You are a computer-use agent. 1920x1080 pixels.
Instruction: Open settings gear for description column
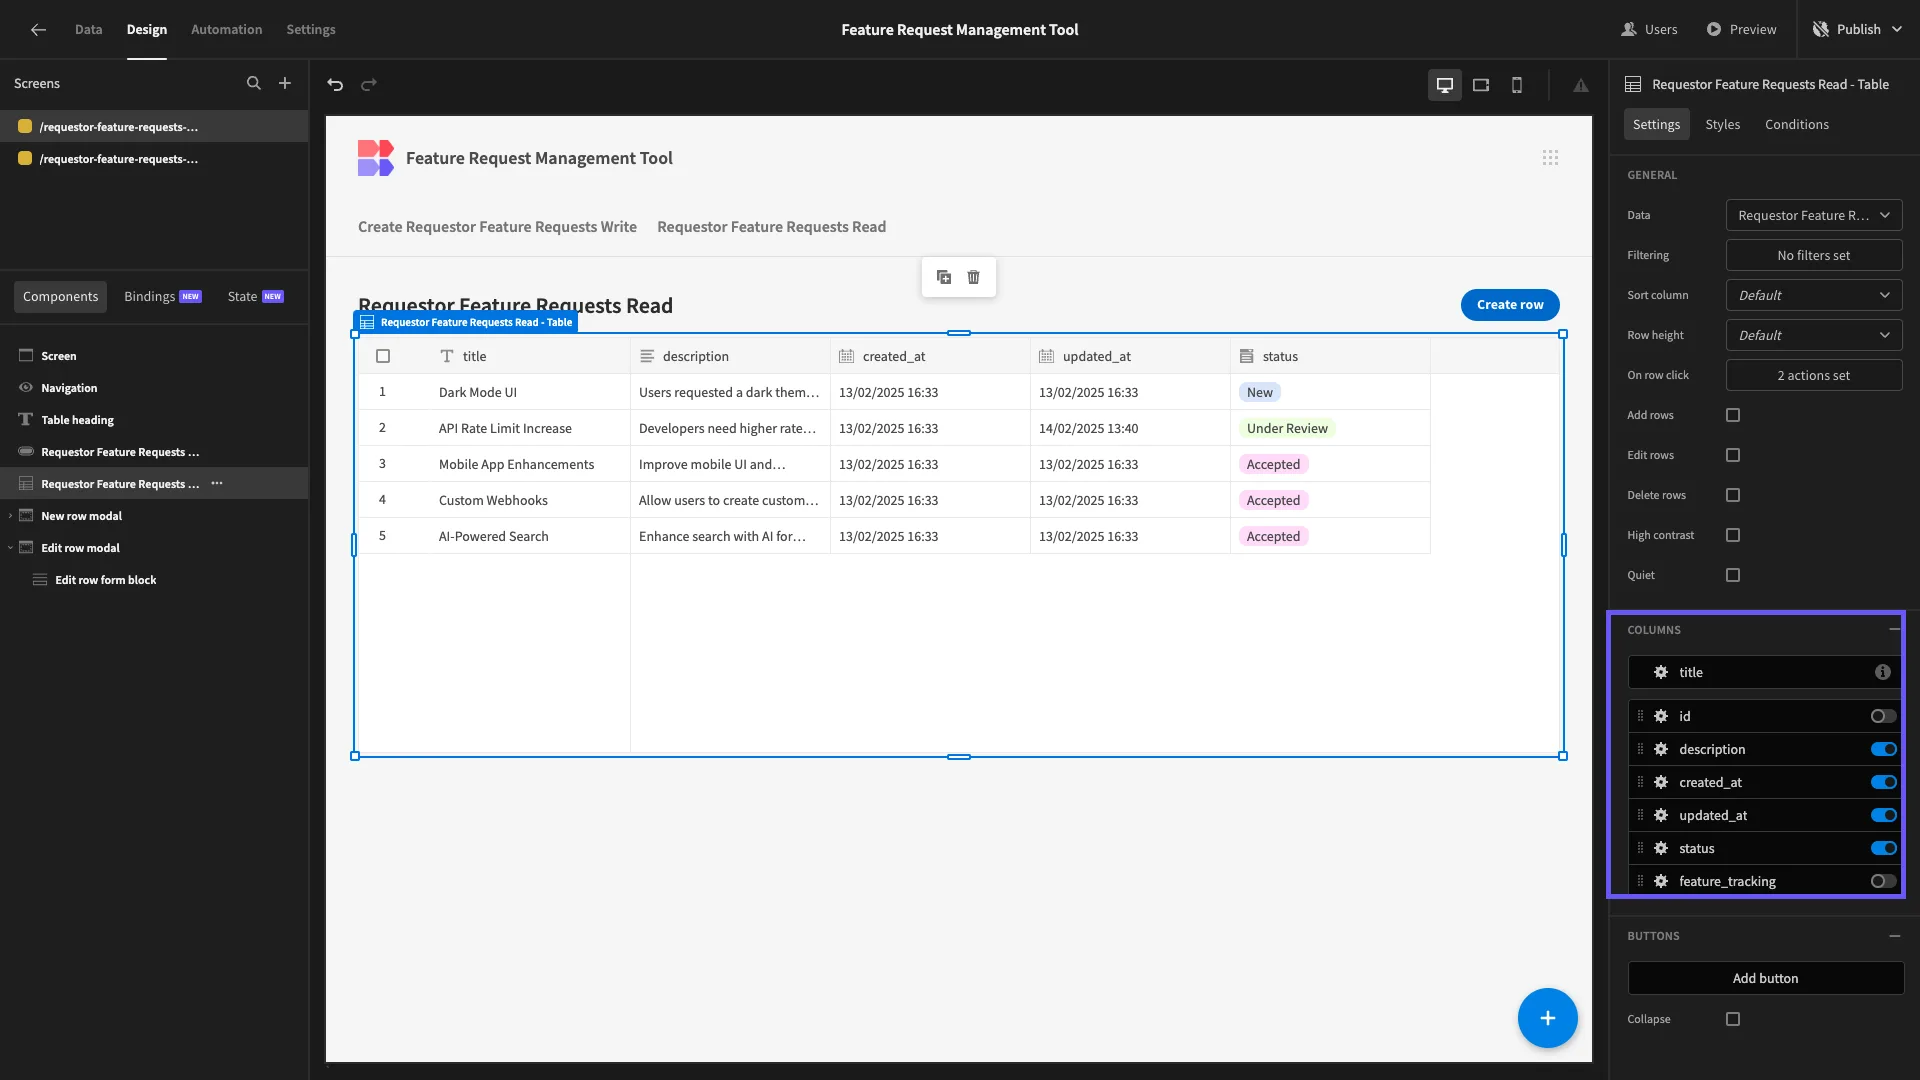coord(1661,749)
